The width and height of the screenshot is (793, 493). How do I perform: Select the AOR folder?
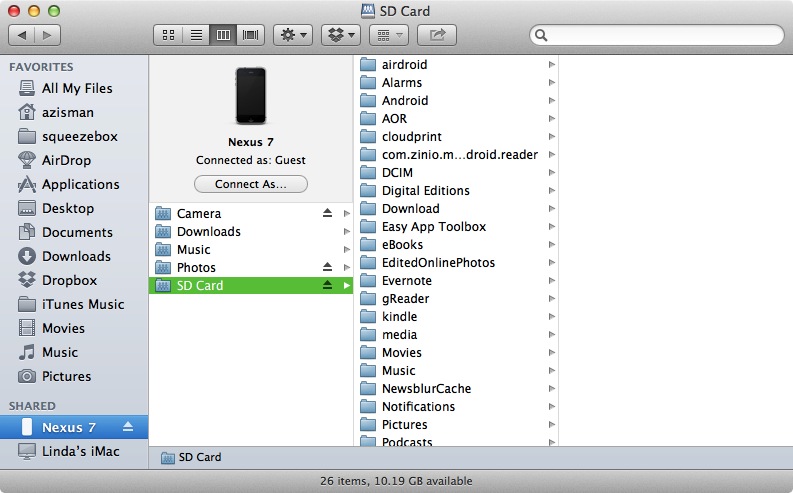point(458,119)
